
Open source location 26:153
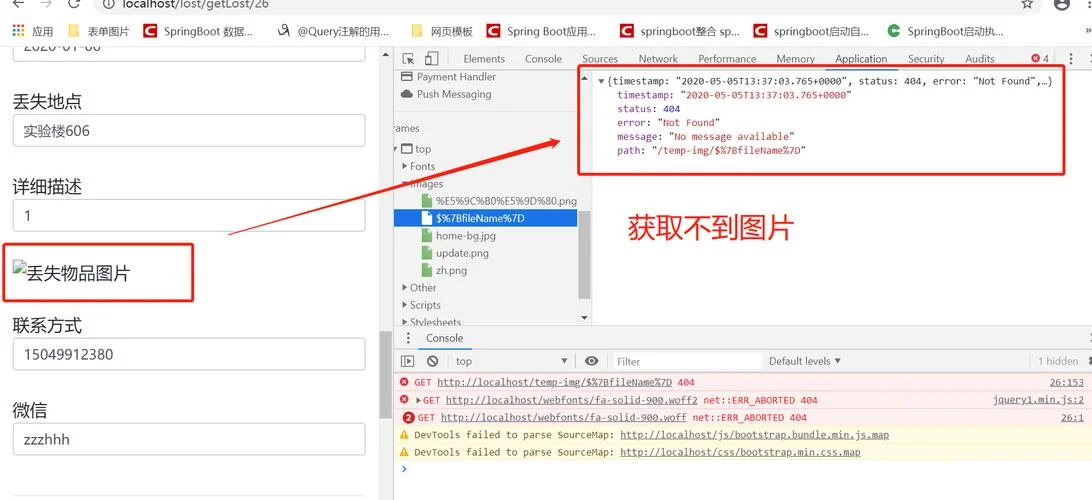point(1067,382)
